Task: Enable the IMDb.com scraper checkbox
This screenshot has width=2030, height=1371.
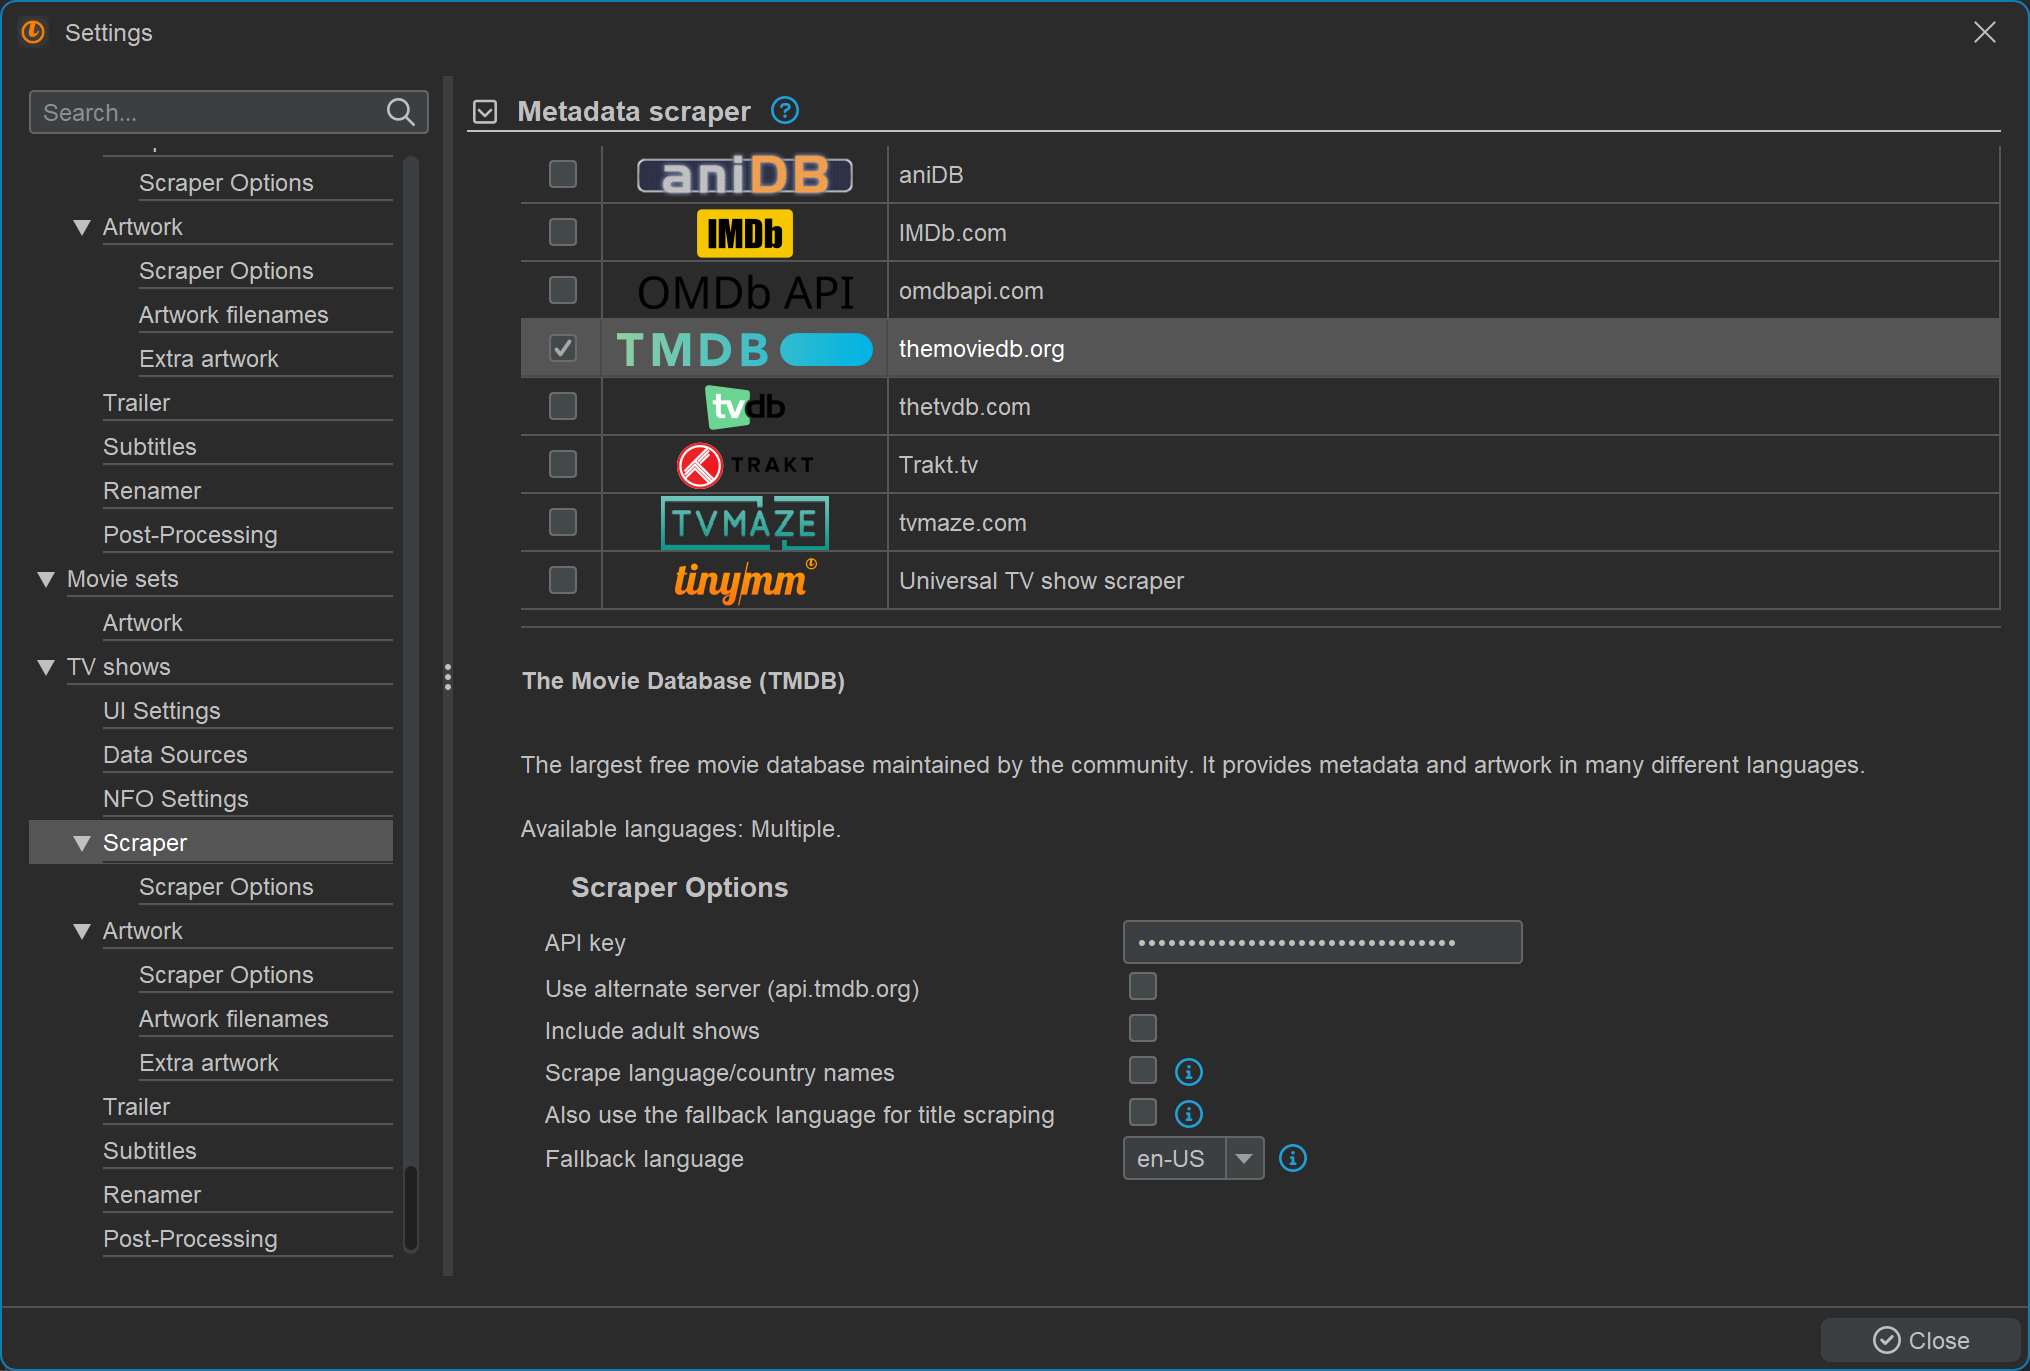Action: click(x=563, y=233)
